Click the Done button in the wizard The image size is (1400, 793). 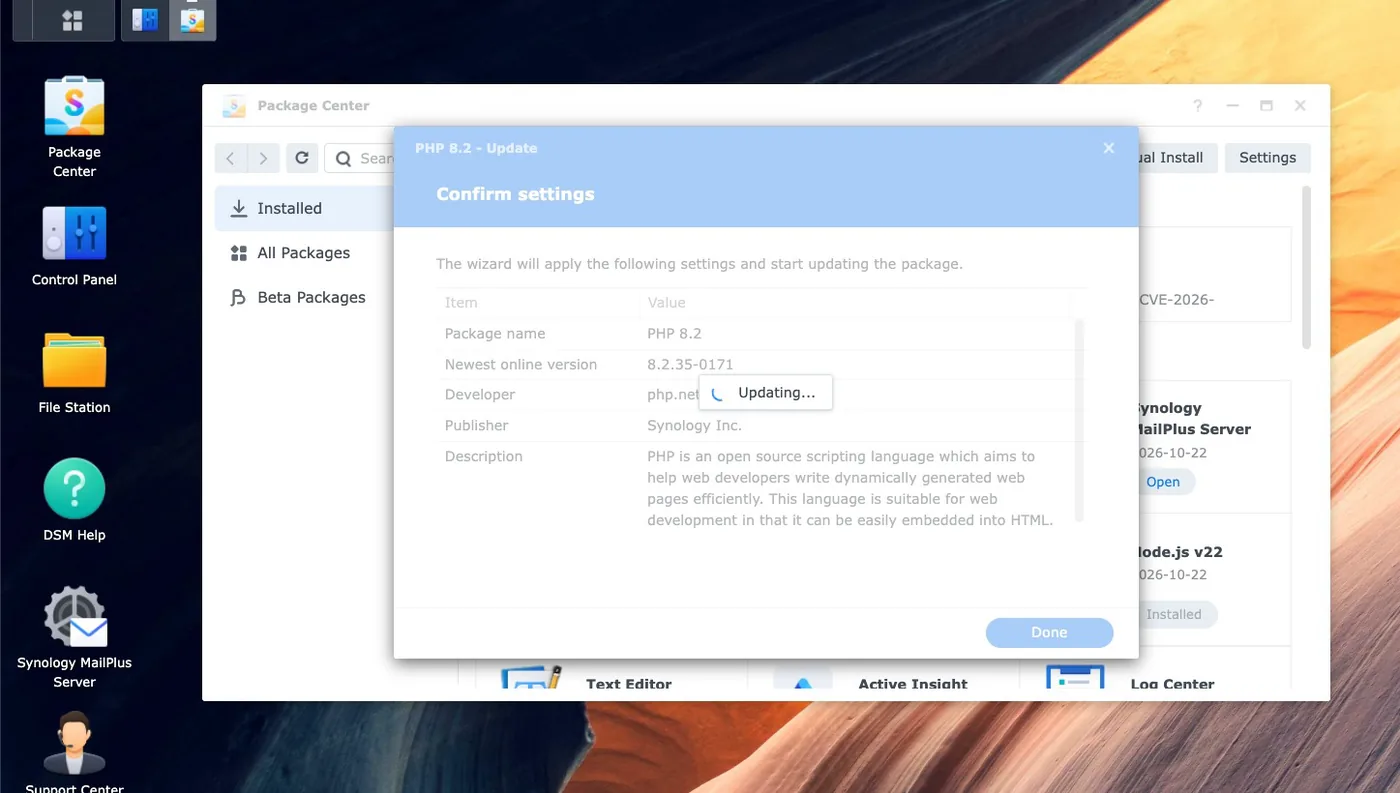pos(1049,632)
